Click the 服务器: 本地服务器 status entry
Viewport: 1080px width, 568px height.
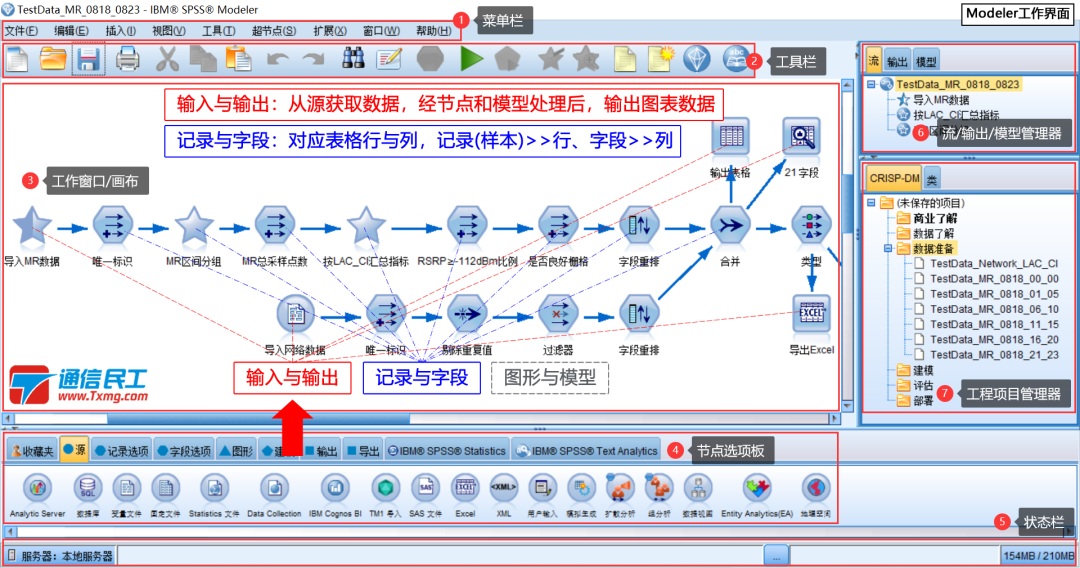coord(60,556)
